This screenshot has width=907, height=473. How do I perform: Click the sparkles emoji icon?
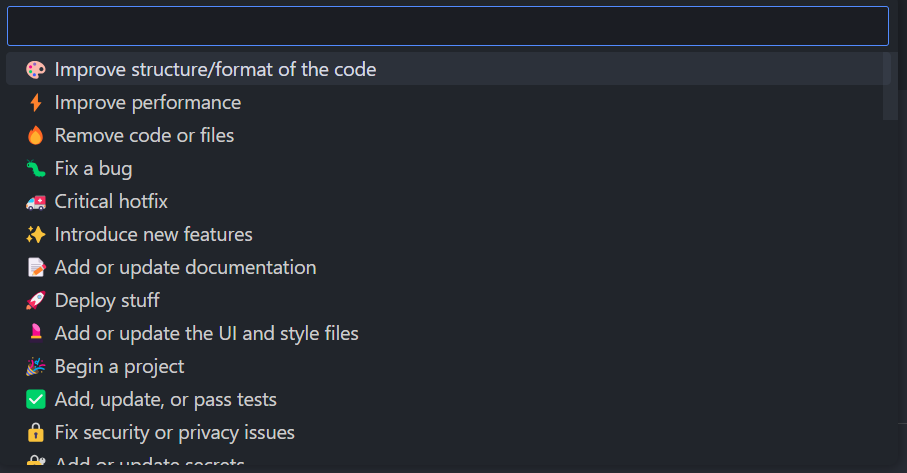[x=36, y=235]
